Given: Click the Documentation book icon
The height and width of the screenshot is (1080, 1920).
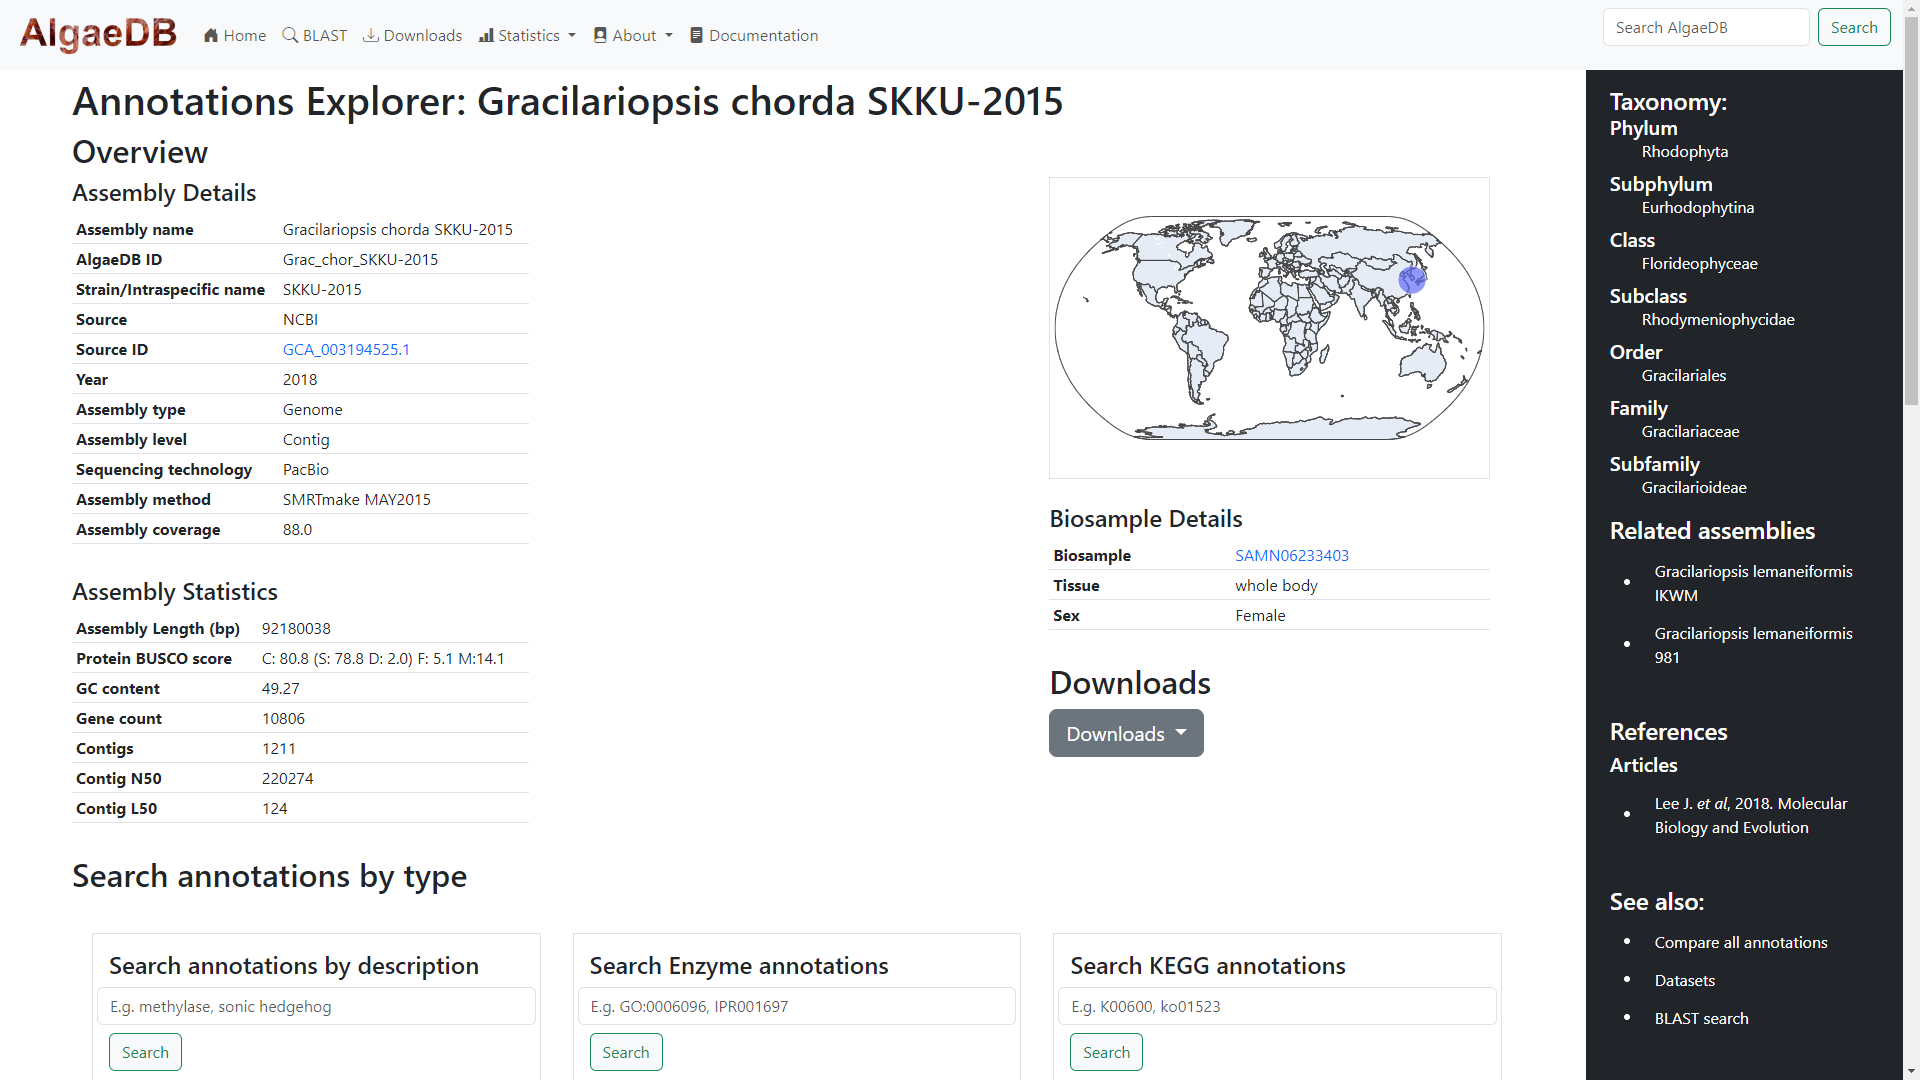Looking at the screenshot, I should click(697, 35).
